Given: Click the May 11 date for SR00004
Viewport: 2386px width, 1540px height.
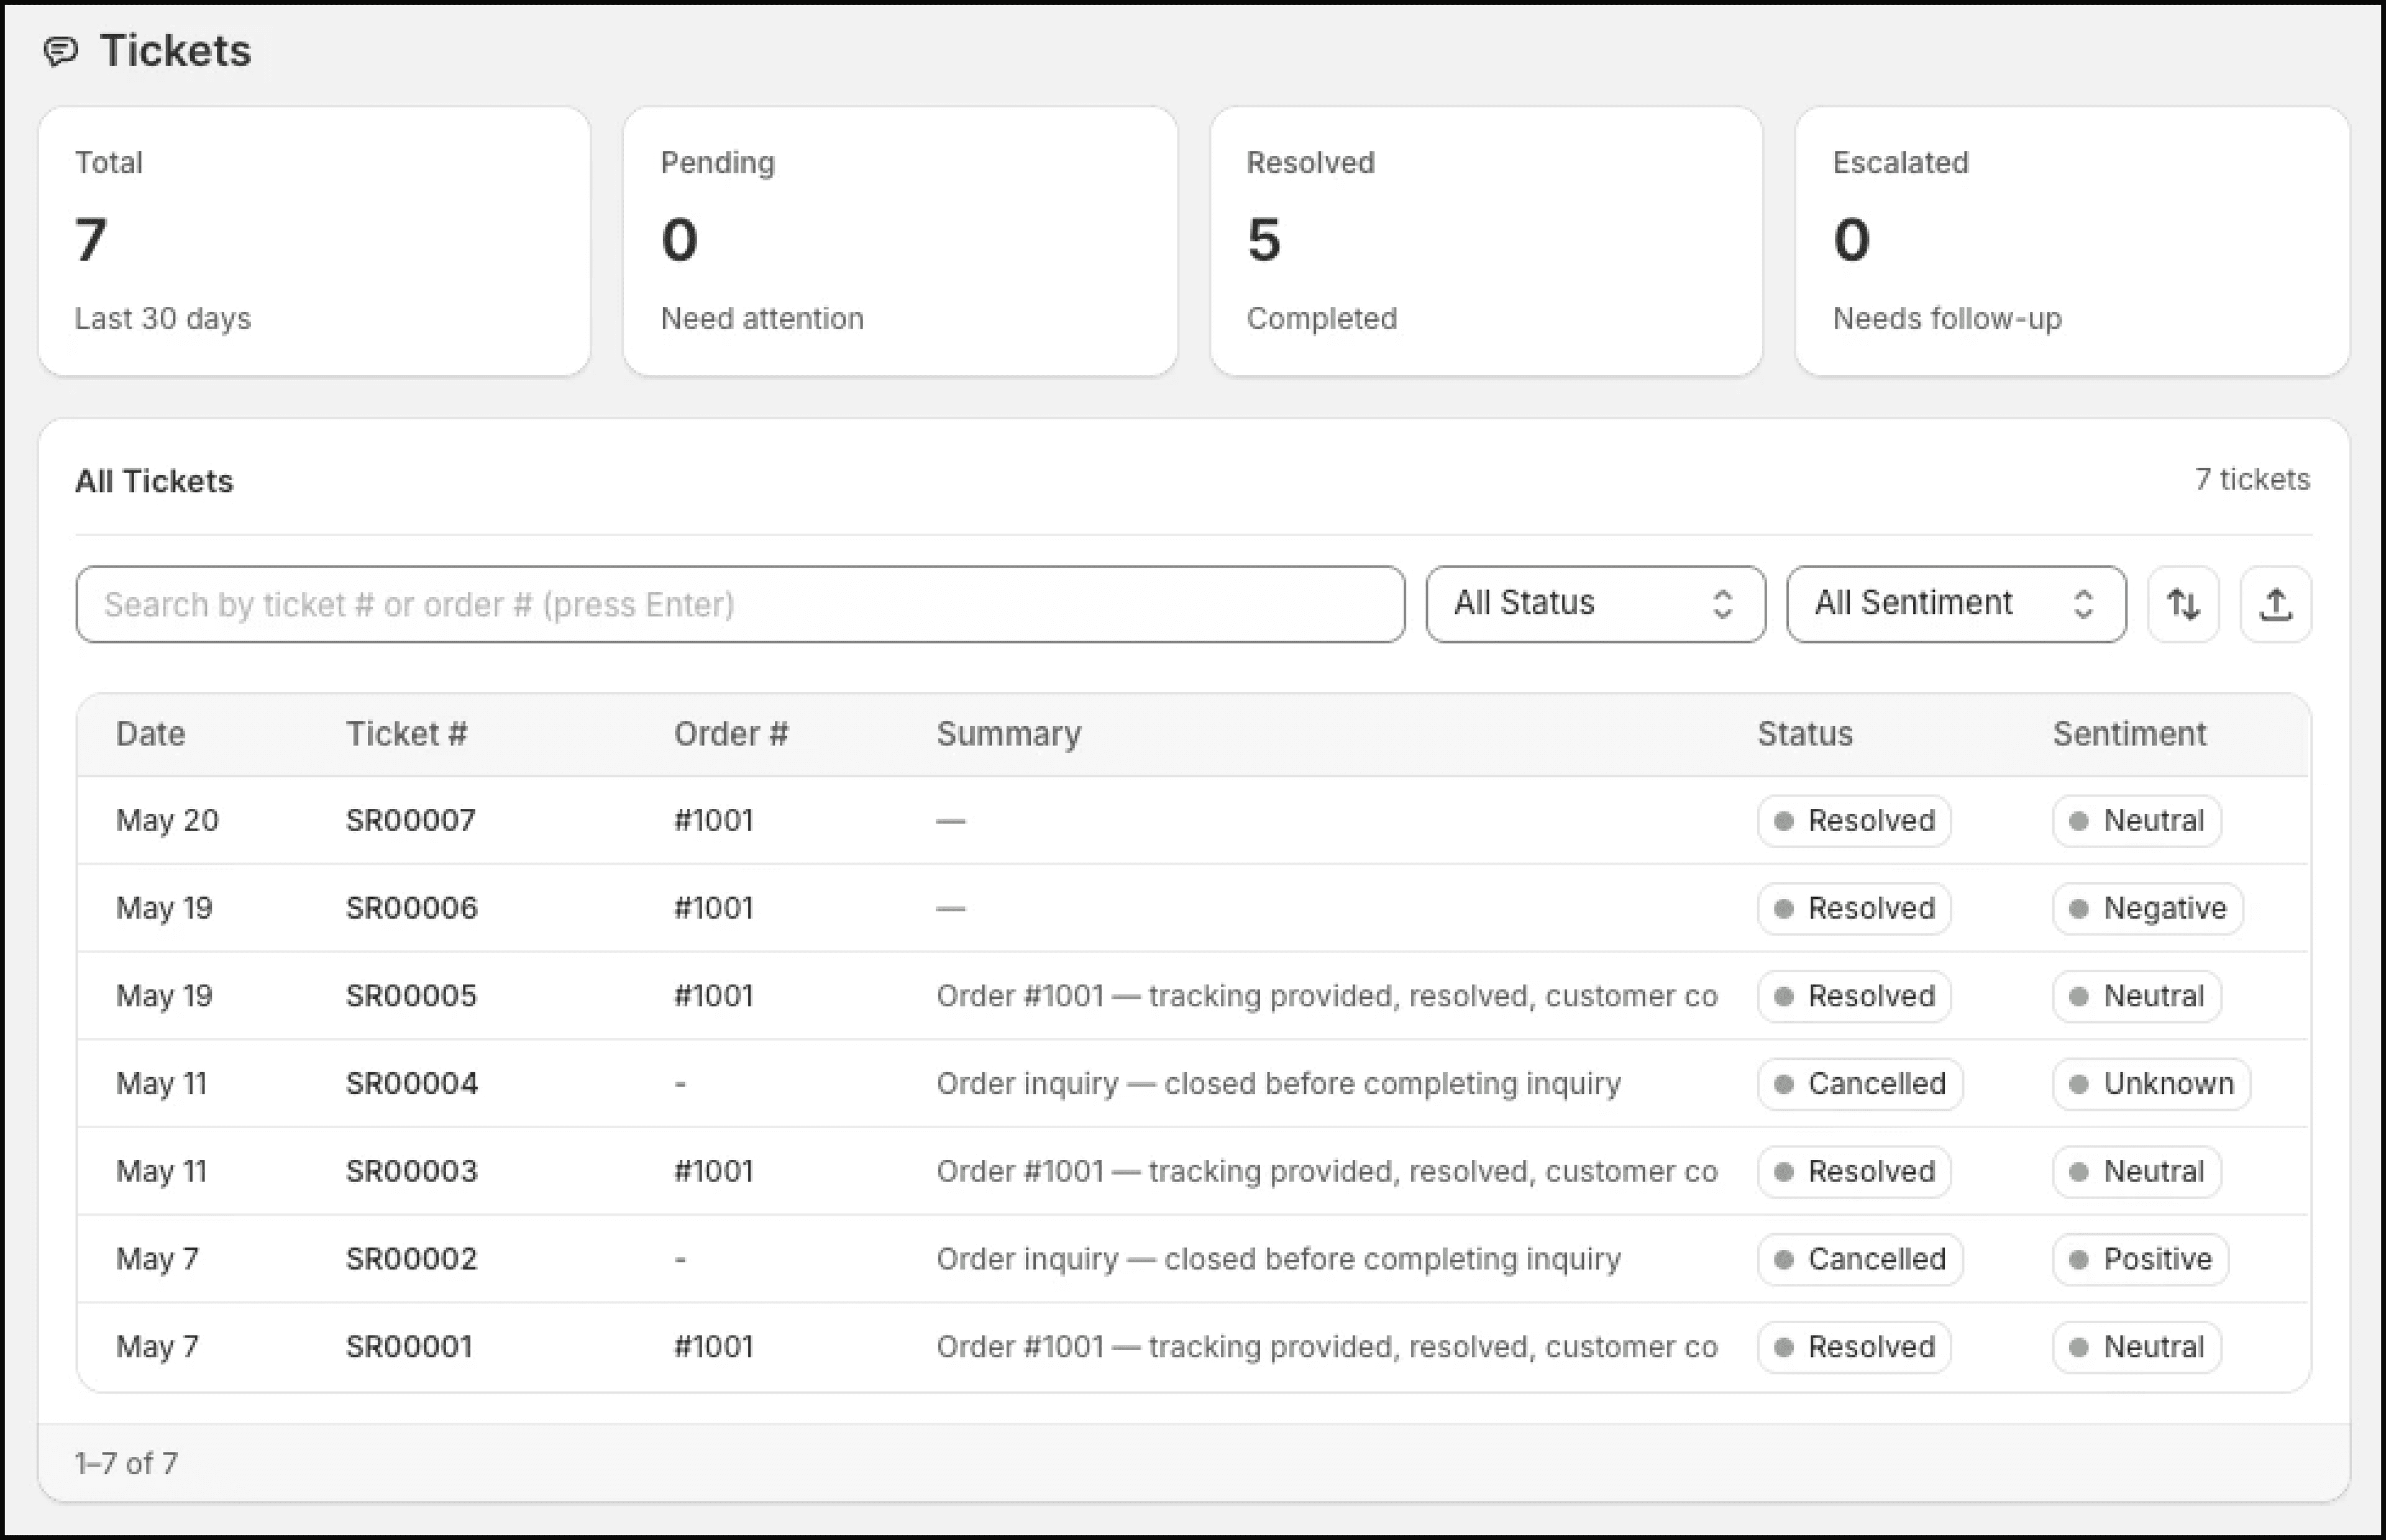Looking at the screenshot, I should point(161,1084).
